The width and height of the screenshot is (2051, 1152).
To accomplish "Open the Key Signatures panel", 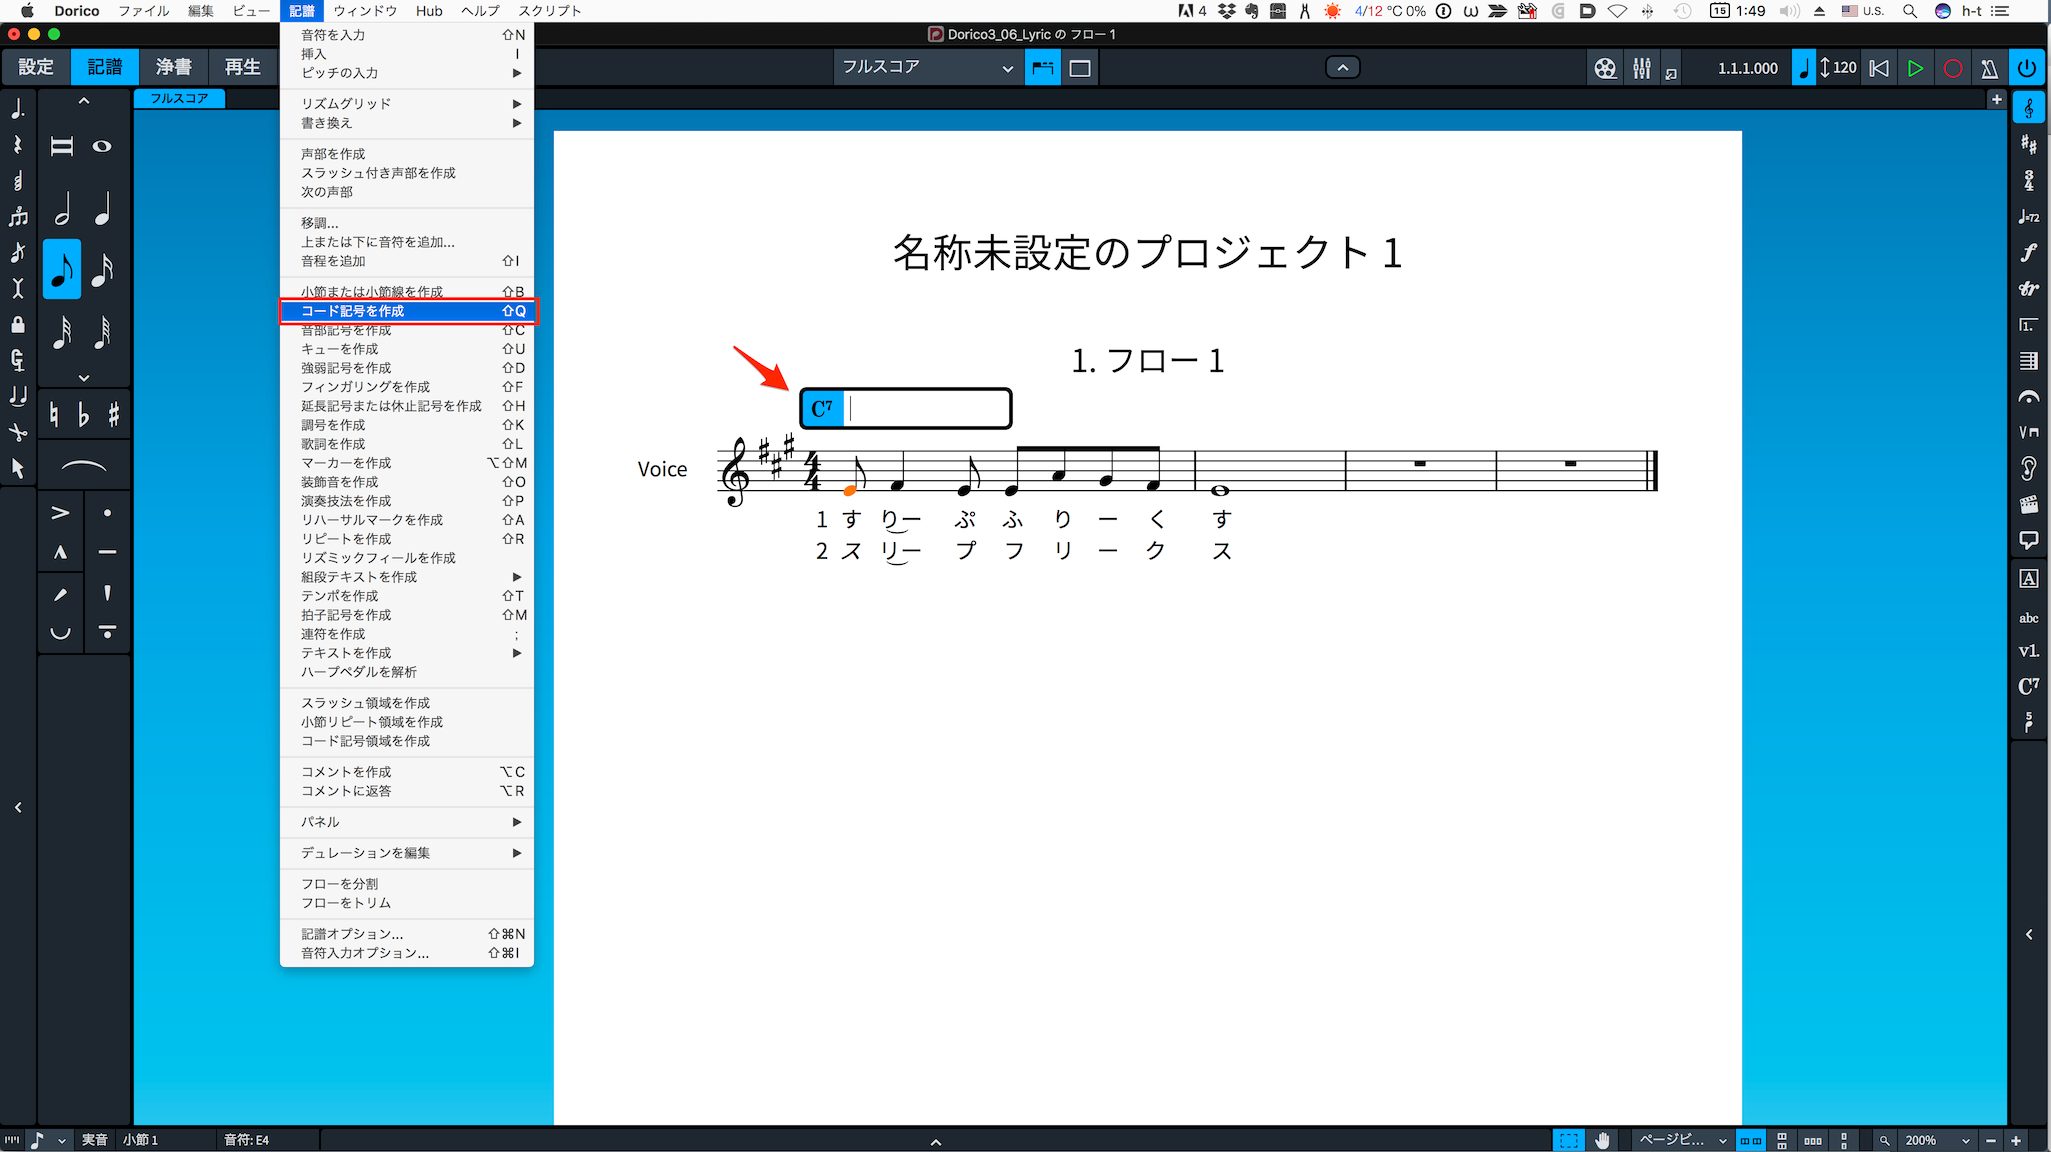I will [x=2028, y=144].
